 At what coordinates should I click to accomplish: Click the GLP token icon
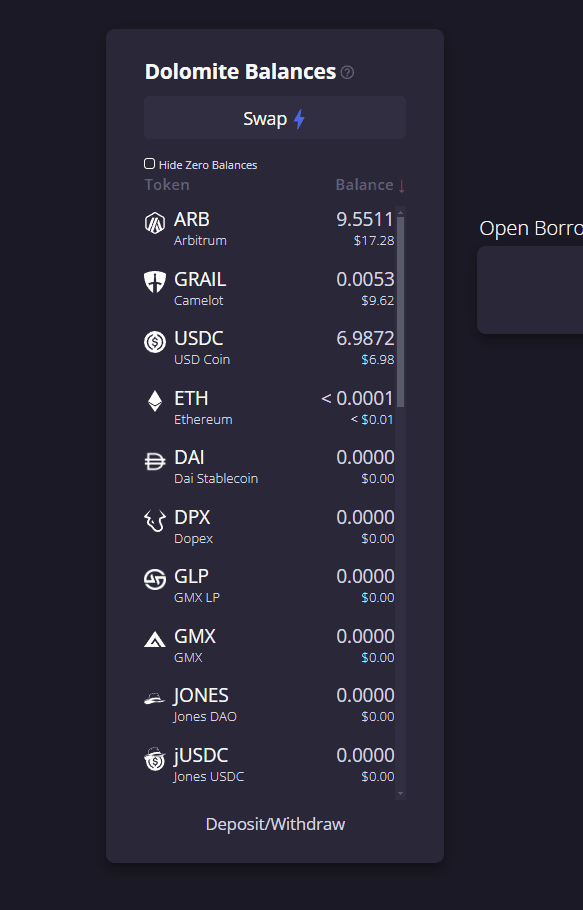154,580
